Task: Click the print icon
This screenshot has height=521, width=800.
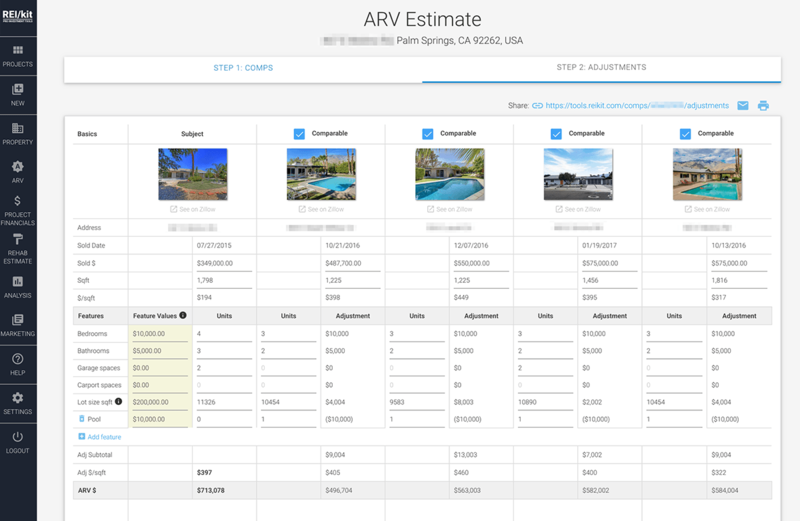Action: [x=763, y=105]
